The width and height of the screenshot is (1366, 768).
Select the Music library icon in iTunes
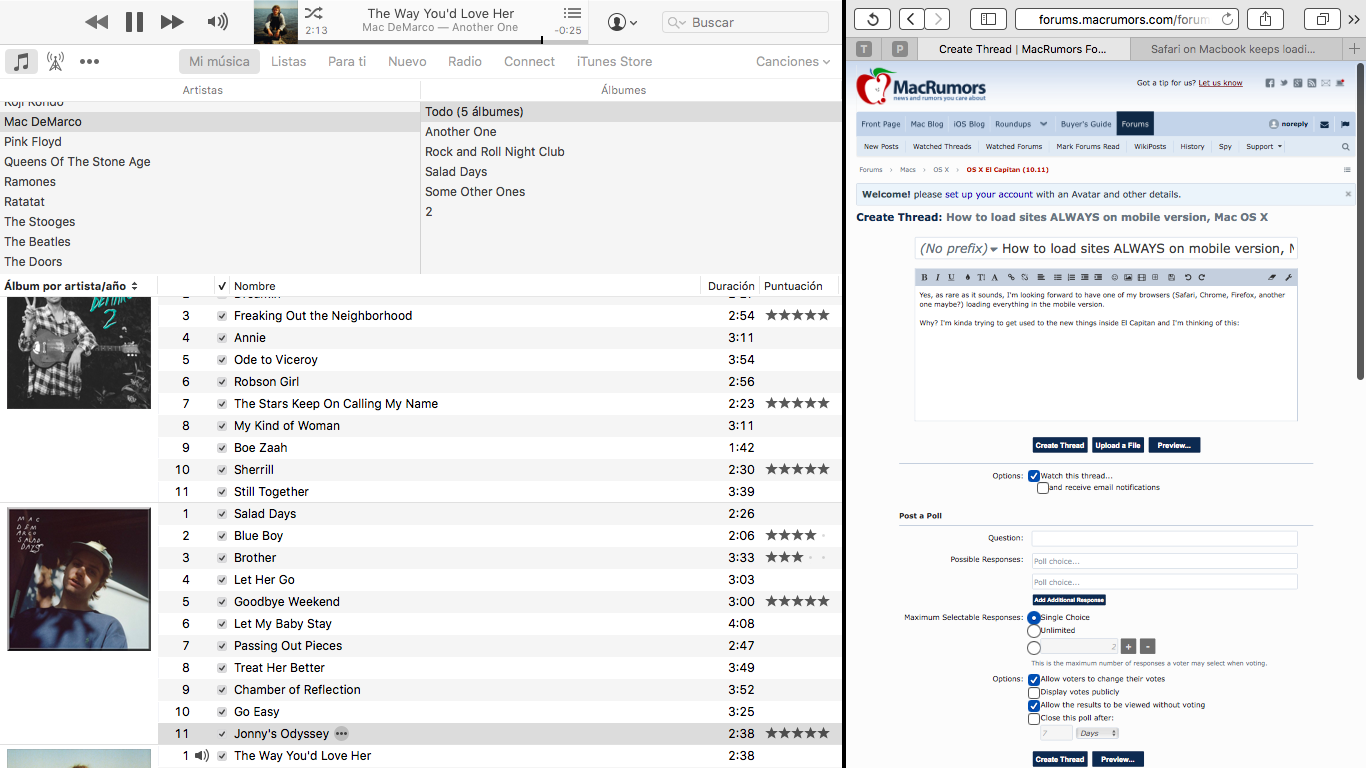[x=21, y=61]
